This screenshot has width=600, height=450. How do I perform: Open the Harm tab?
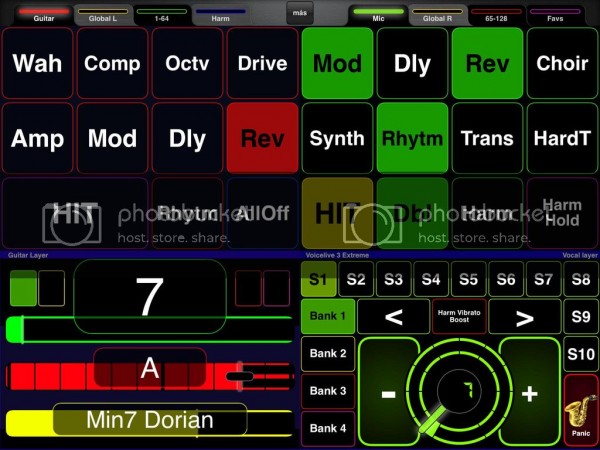[221, 15]
